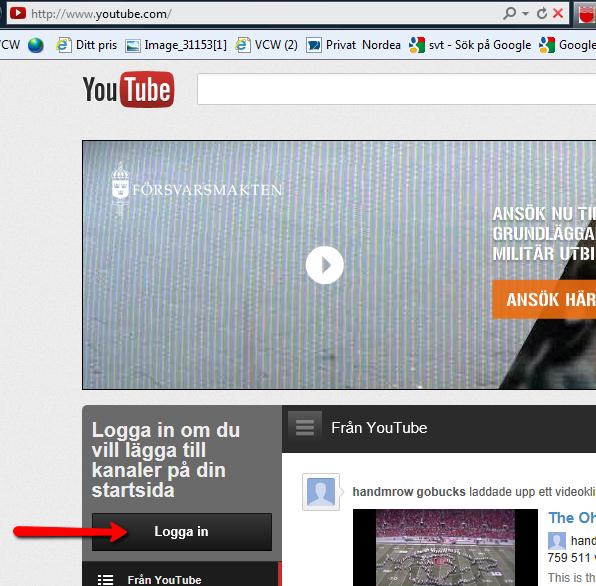Select Från YouTube in the sidebar

(181, 575)
